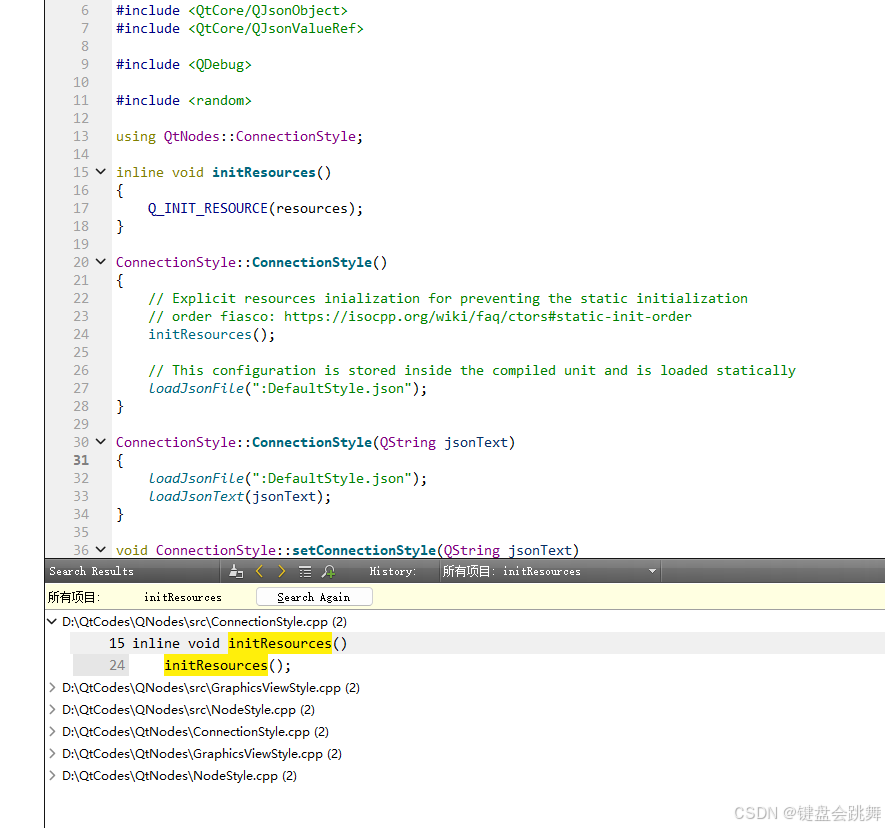This screenshot has height=828, width=885.
Task: Fold the ConnectionStyle(QString) constructor at line 30
Action: click(x=101, y=442)
